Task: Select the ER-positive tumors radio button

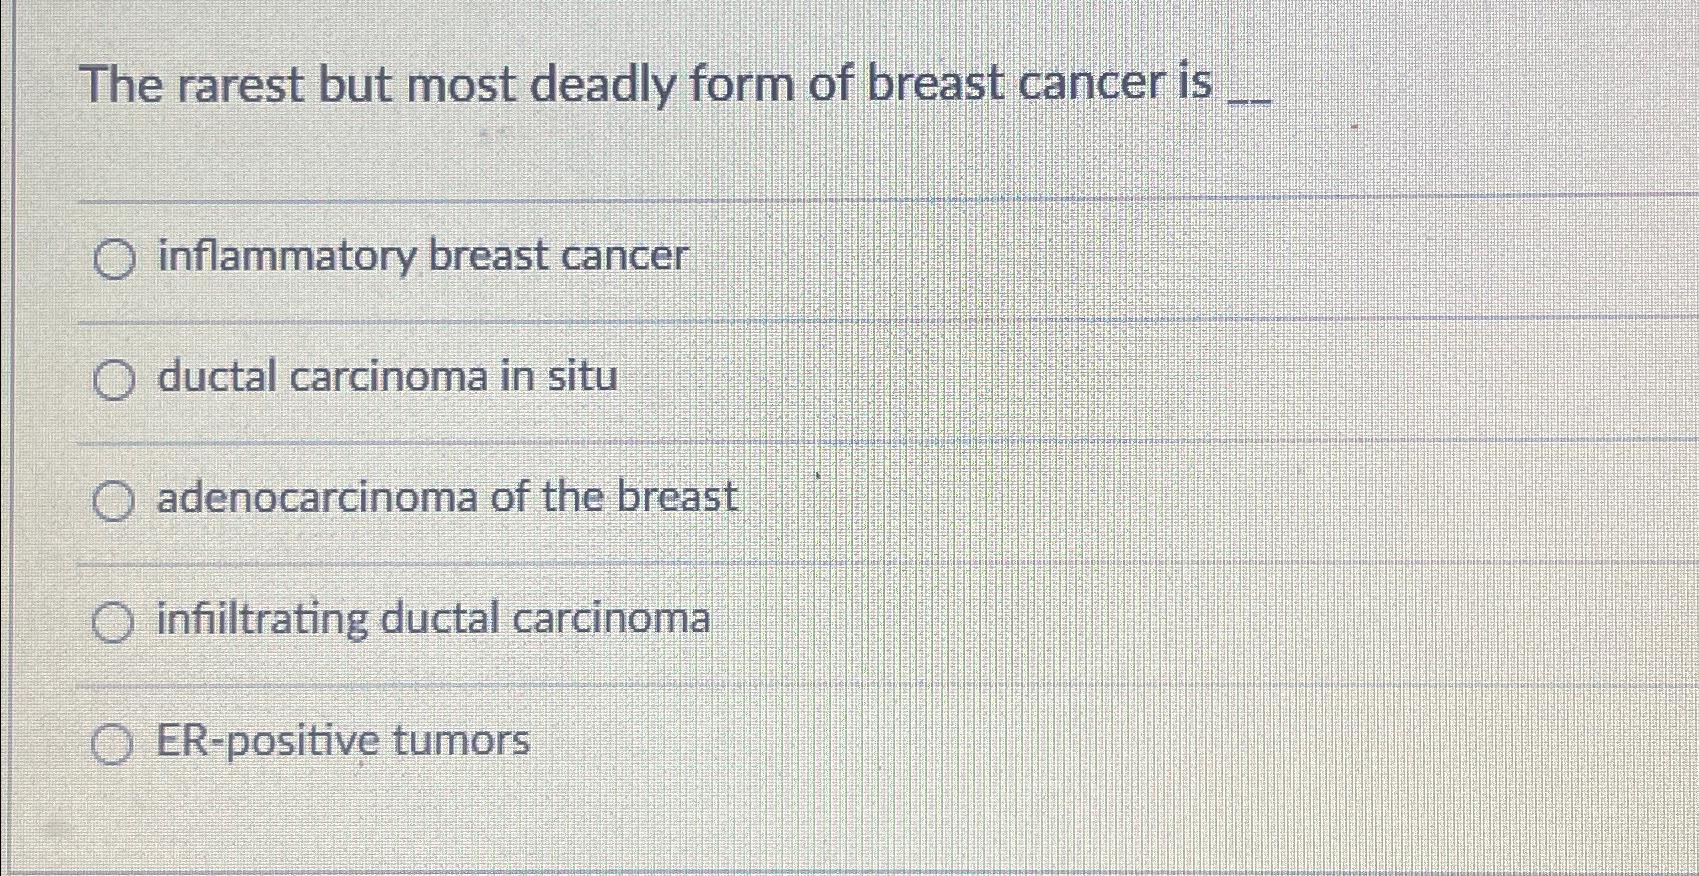Action: click(114, 743)
